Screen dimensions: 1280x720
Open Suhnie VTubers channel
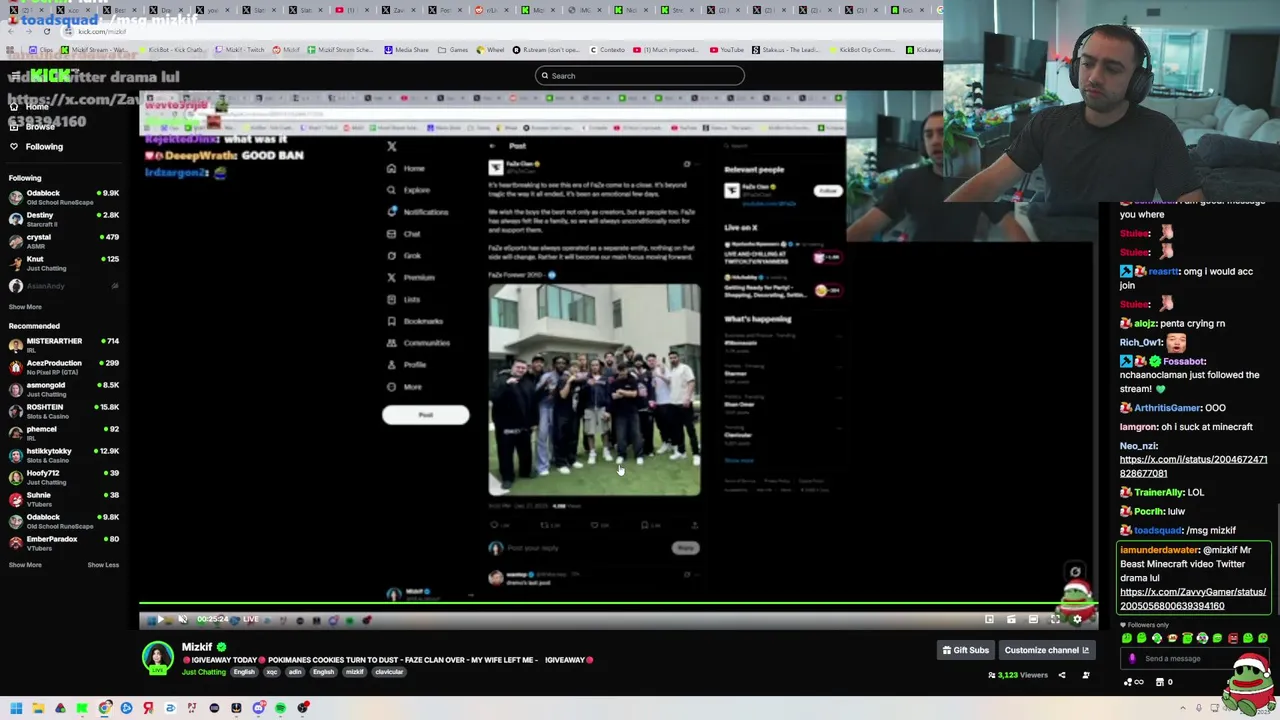64,499
